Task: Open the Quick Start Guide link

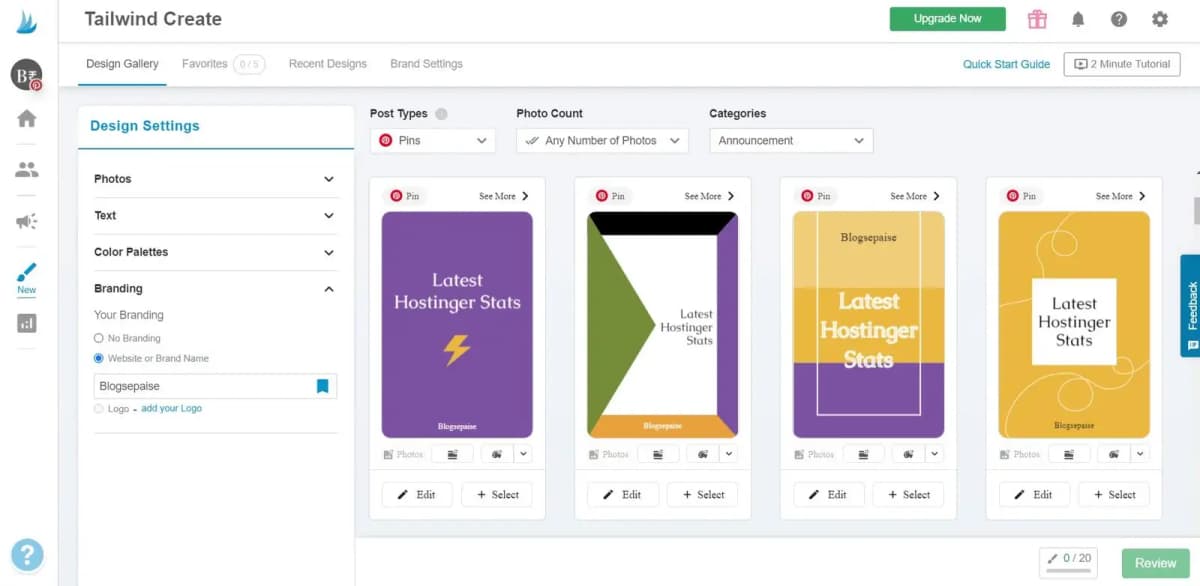Action: click(x=1006, y=64)
